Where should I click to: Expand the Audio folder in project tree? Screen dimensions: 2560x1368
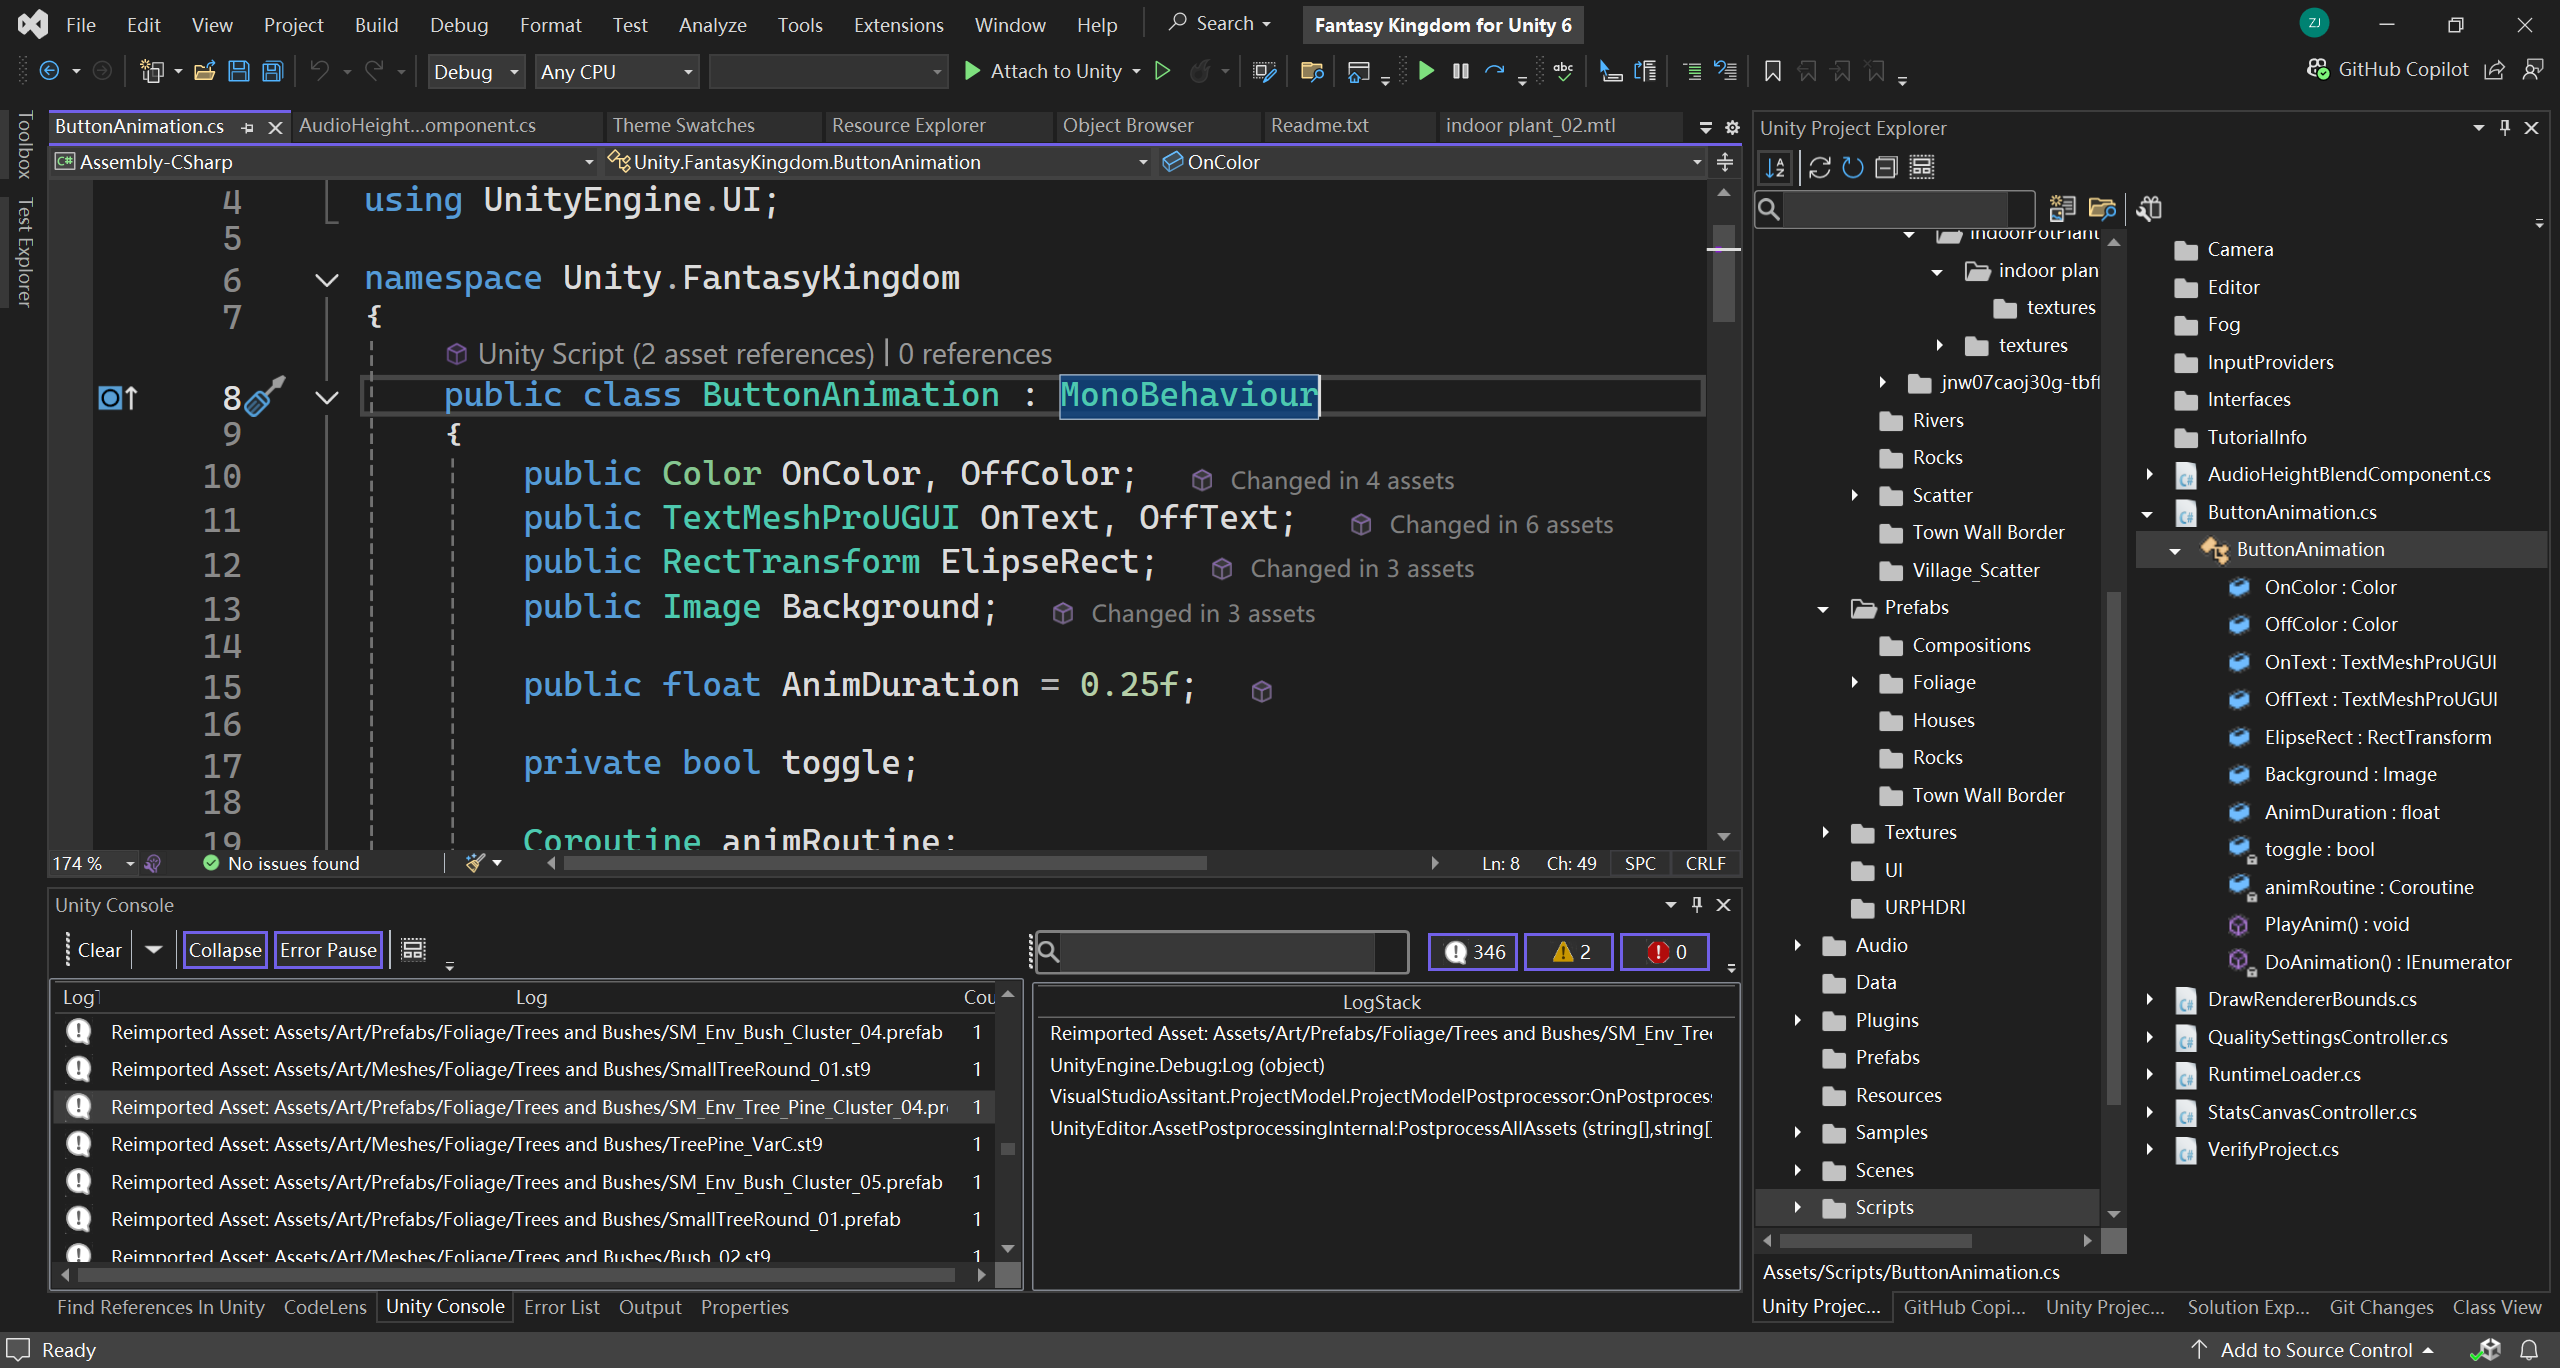[1797, 945]
